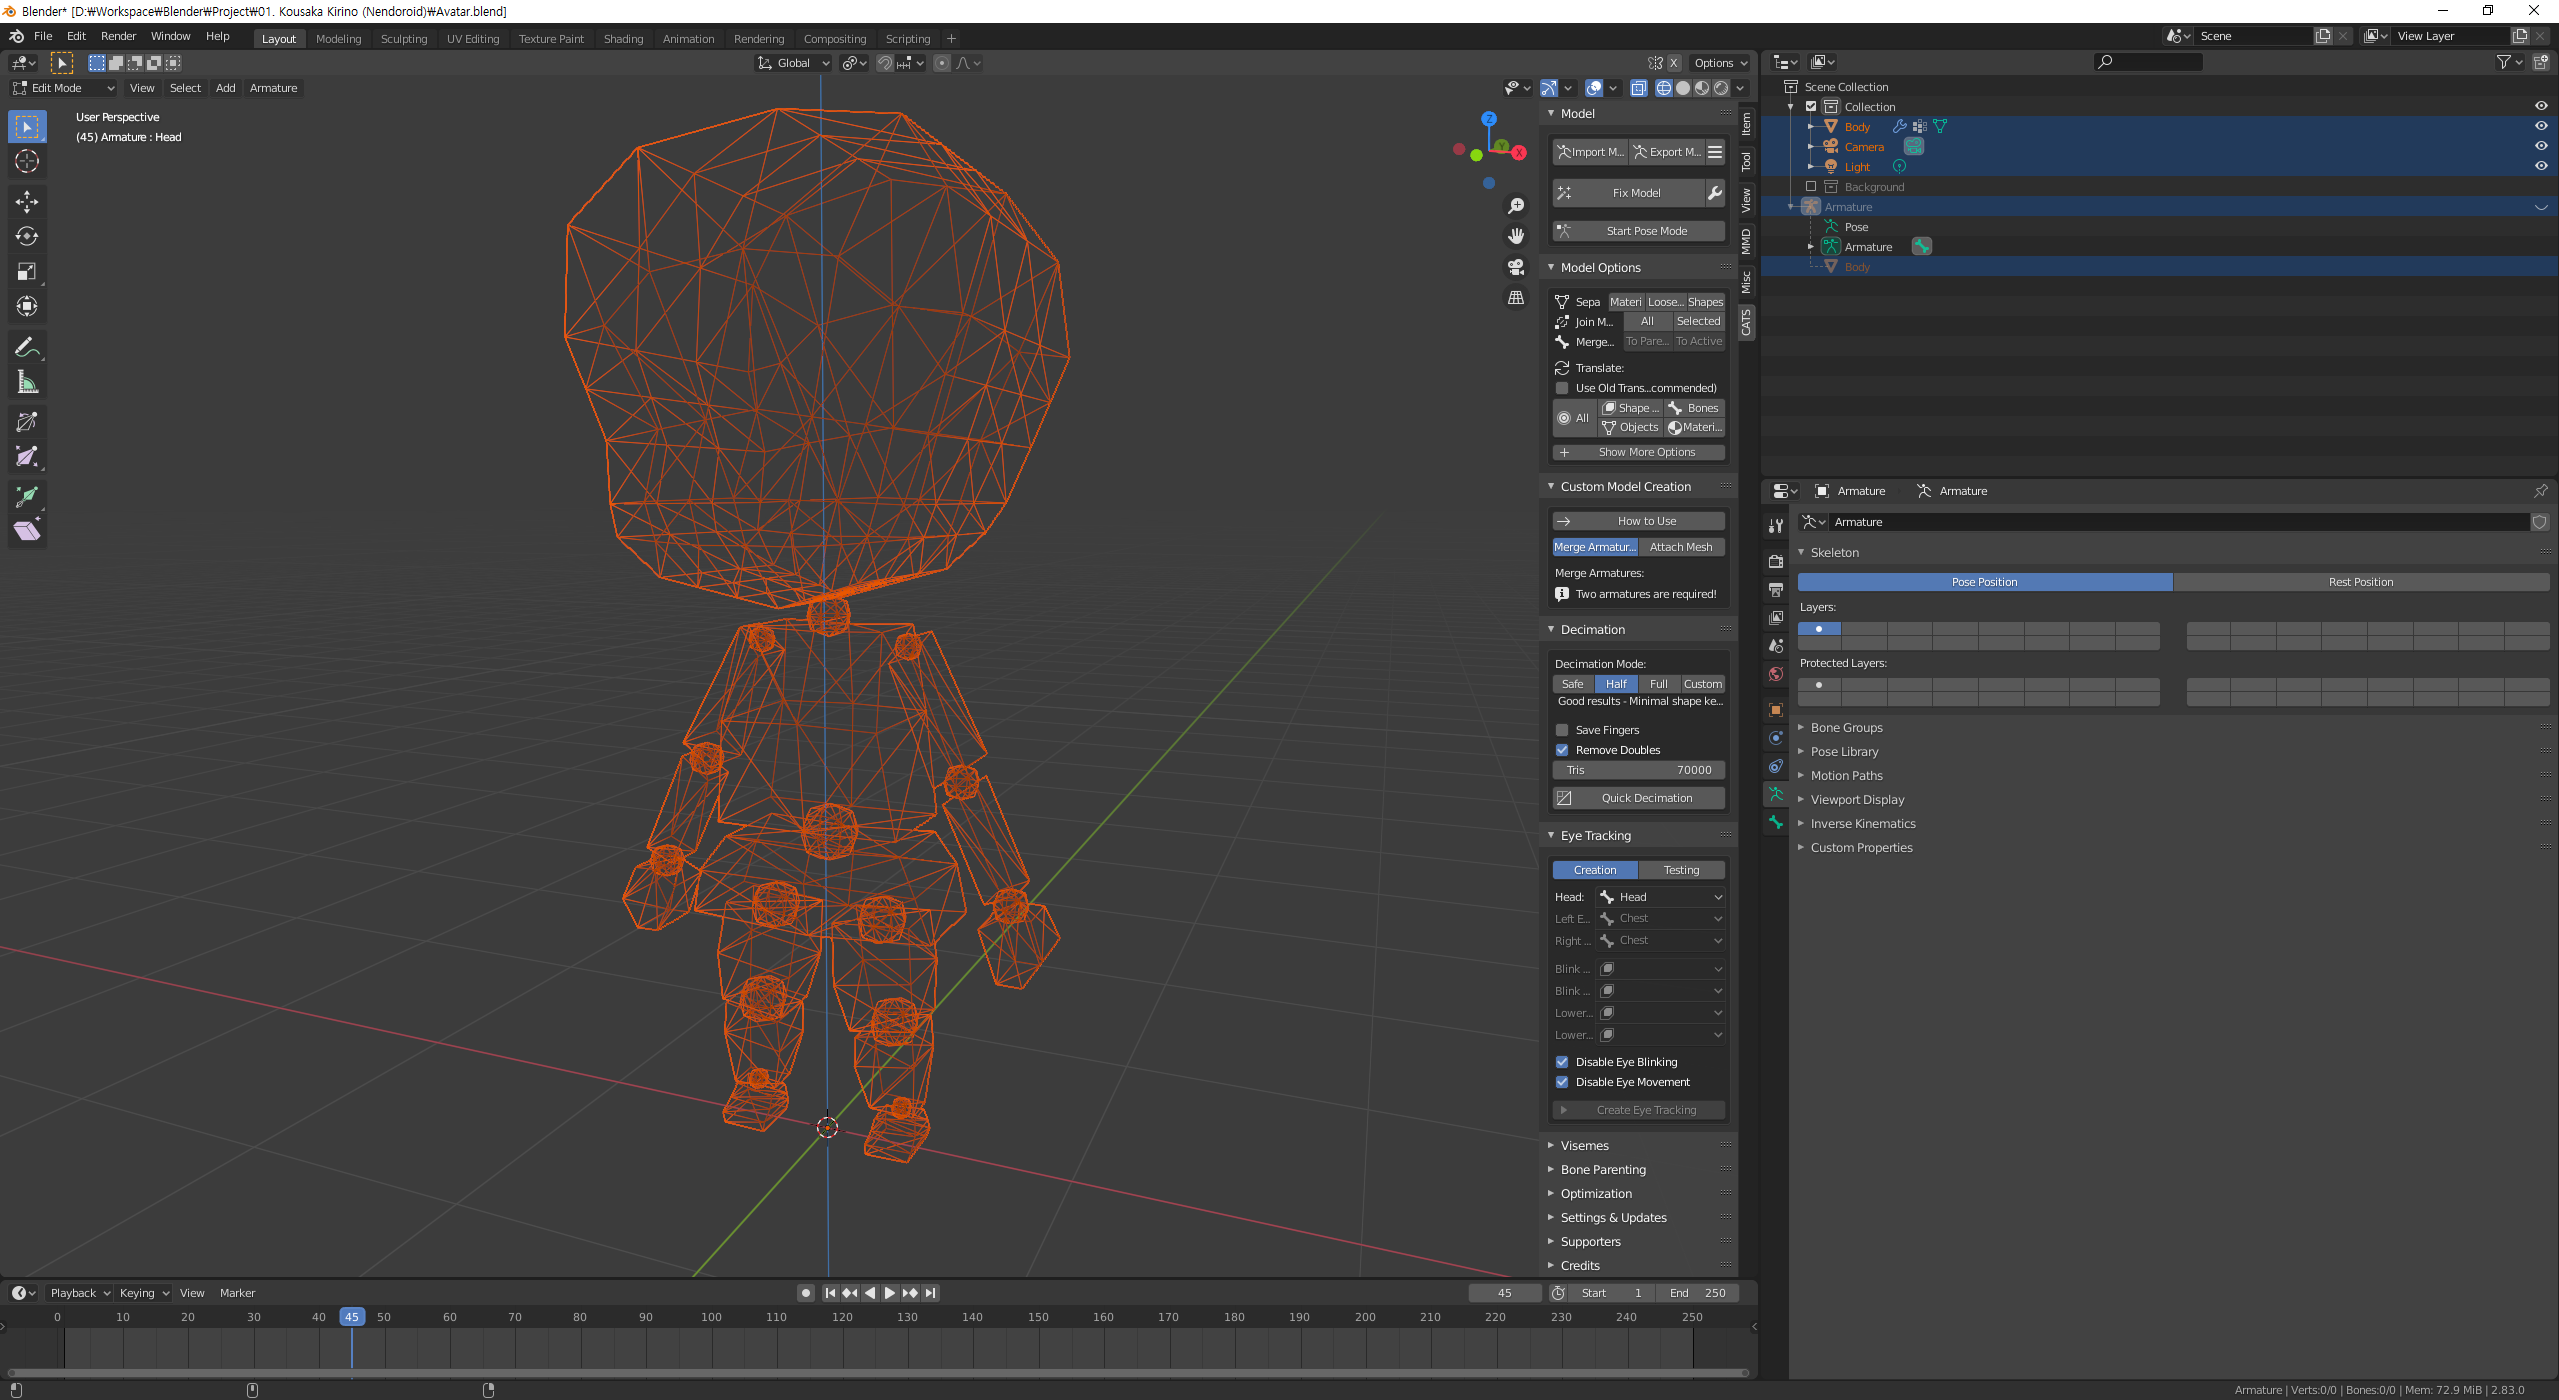This screenshot has width=2559, height=1400.
Task: Select the Move tool in the toolbar
Action: 27,201
